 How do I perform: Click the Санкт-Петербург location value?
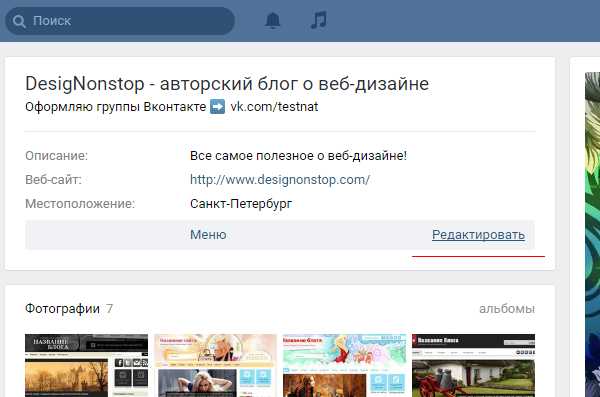click(x=241, y=204)
